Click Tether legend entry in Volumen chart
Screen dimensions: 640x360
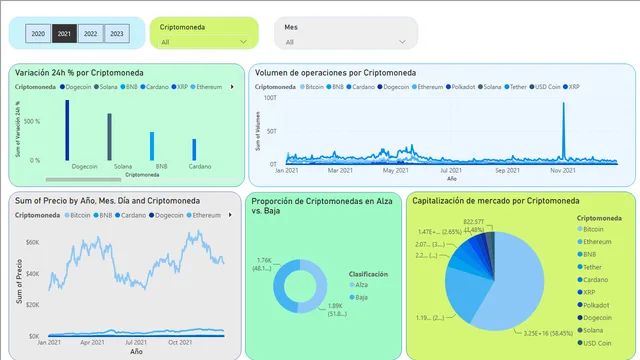[516, 87]
